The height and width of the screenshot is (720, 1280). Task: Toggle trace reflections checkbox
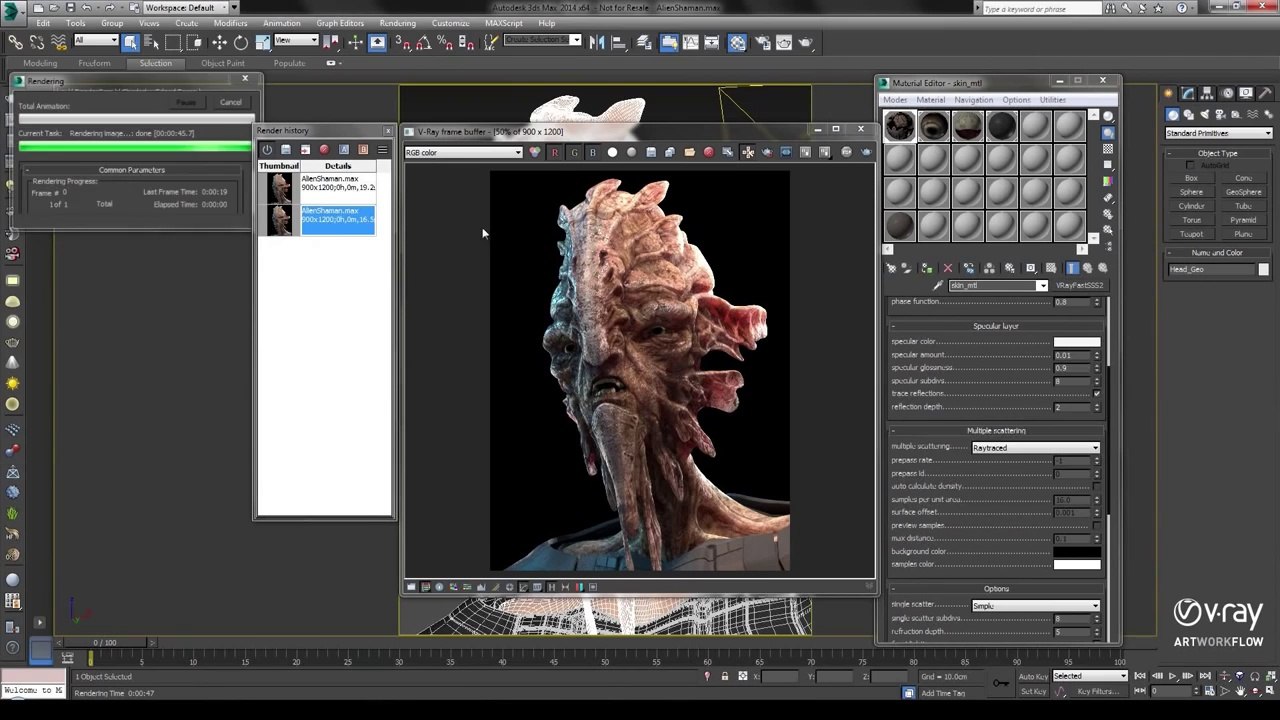tap(1097, 394)
